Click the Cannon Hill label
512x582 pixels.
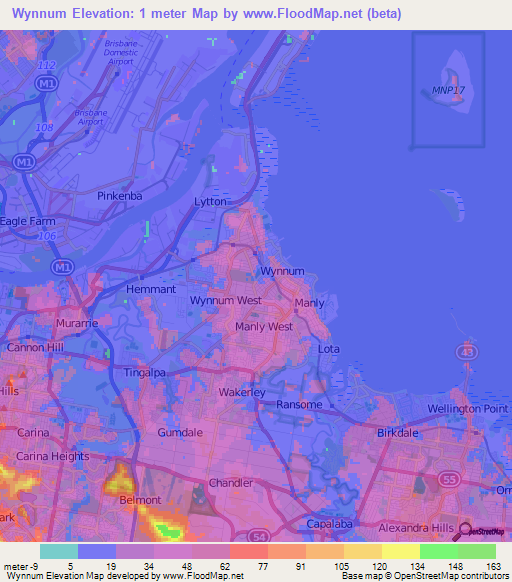coord(35,347)
